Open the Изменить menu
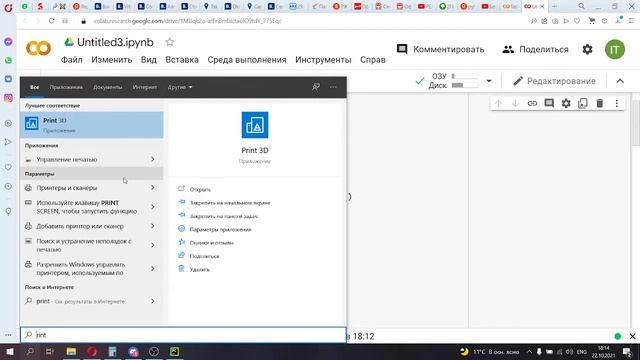Viewport: 640px width, 360px height. point(111,60)
